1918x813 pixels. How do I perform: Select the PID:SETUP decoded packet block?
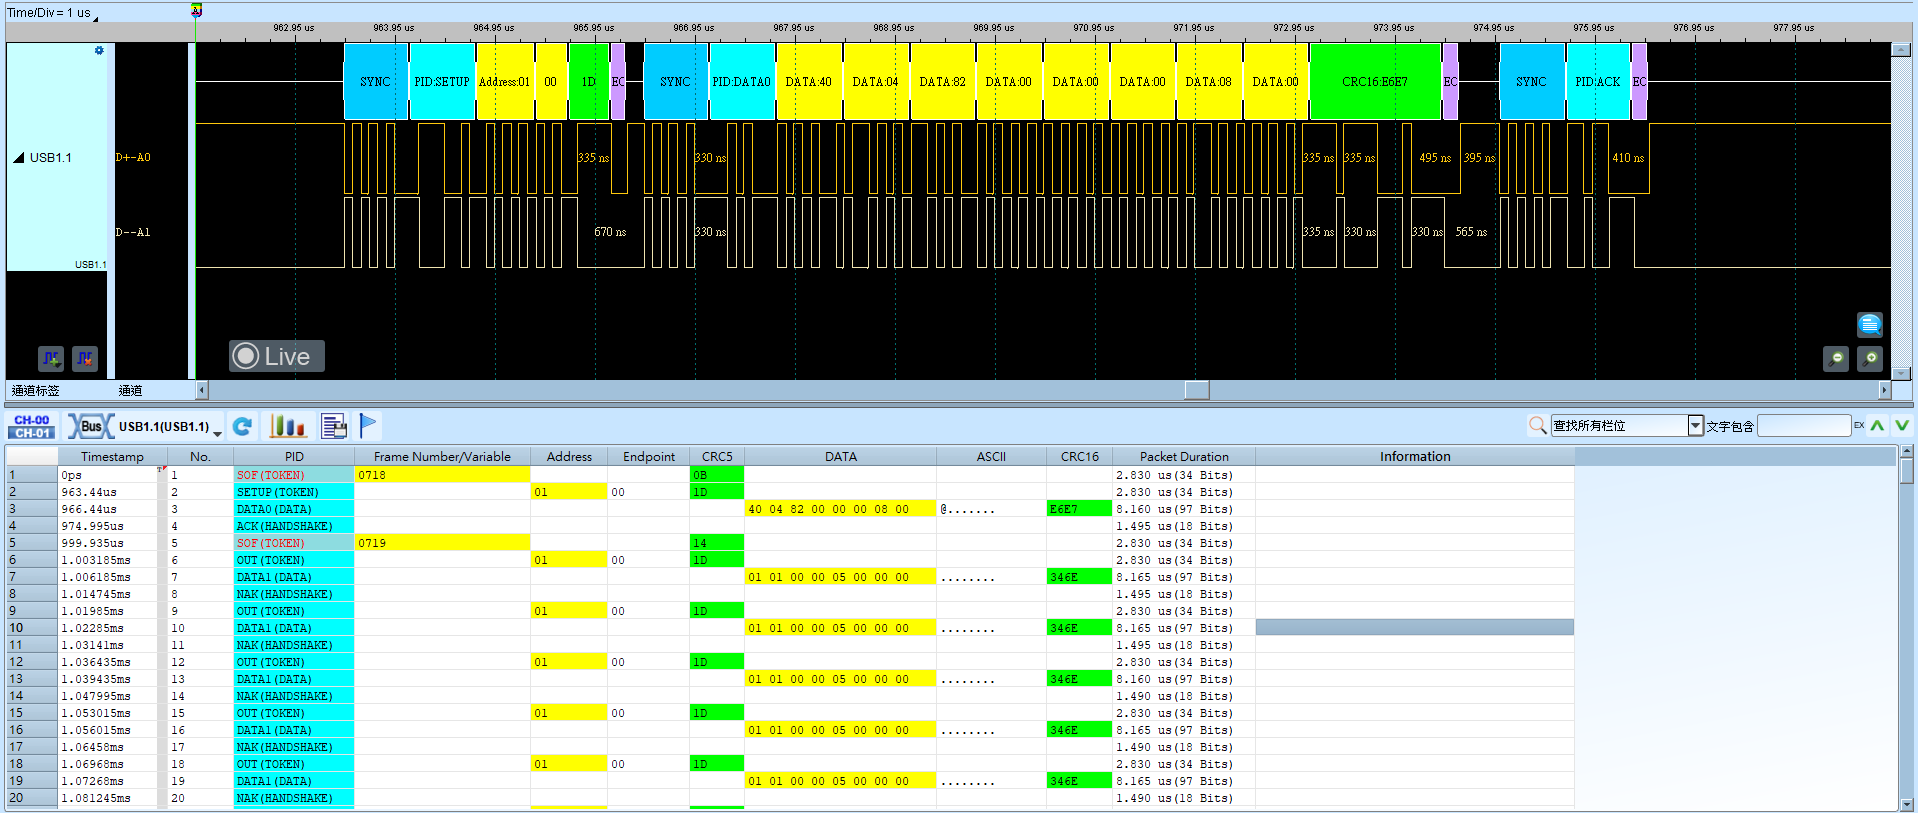click(x=442, y=82)
